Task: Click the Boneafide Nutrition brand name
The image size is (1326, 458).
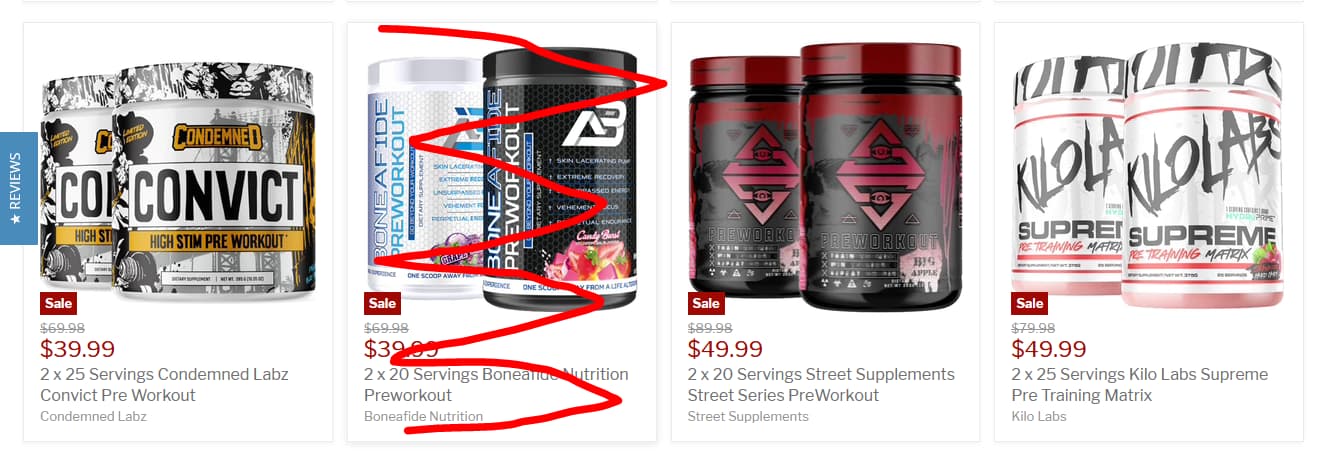Action: (x=423, y=416)
